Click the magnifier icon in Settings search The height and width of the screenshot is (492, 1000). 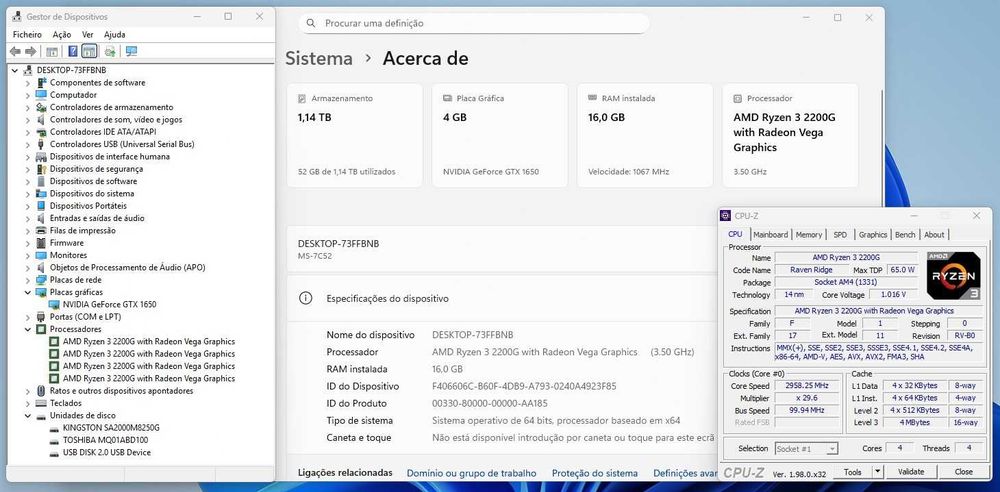coord(311,23)
